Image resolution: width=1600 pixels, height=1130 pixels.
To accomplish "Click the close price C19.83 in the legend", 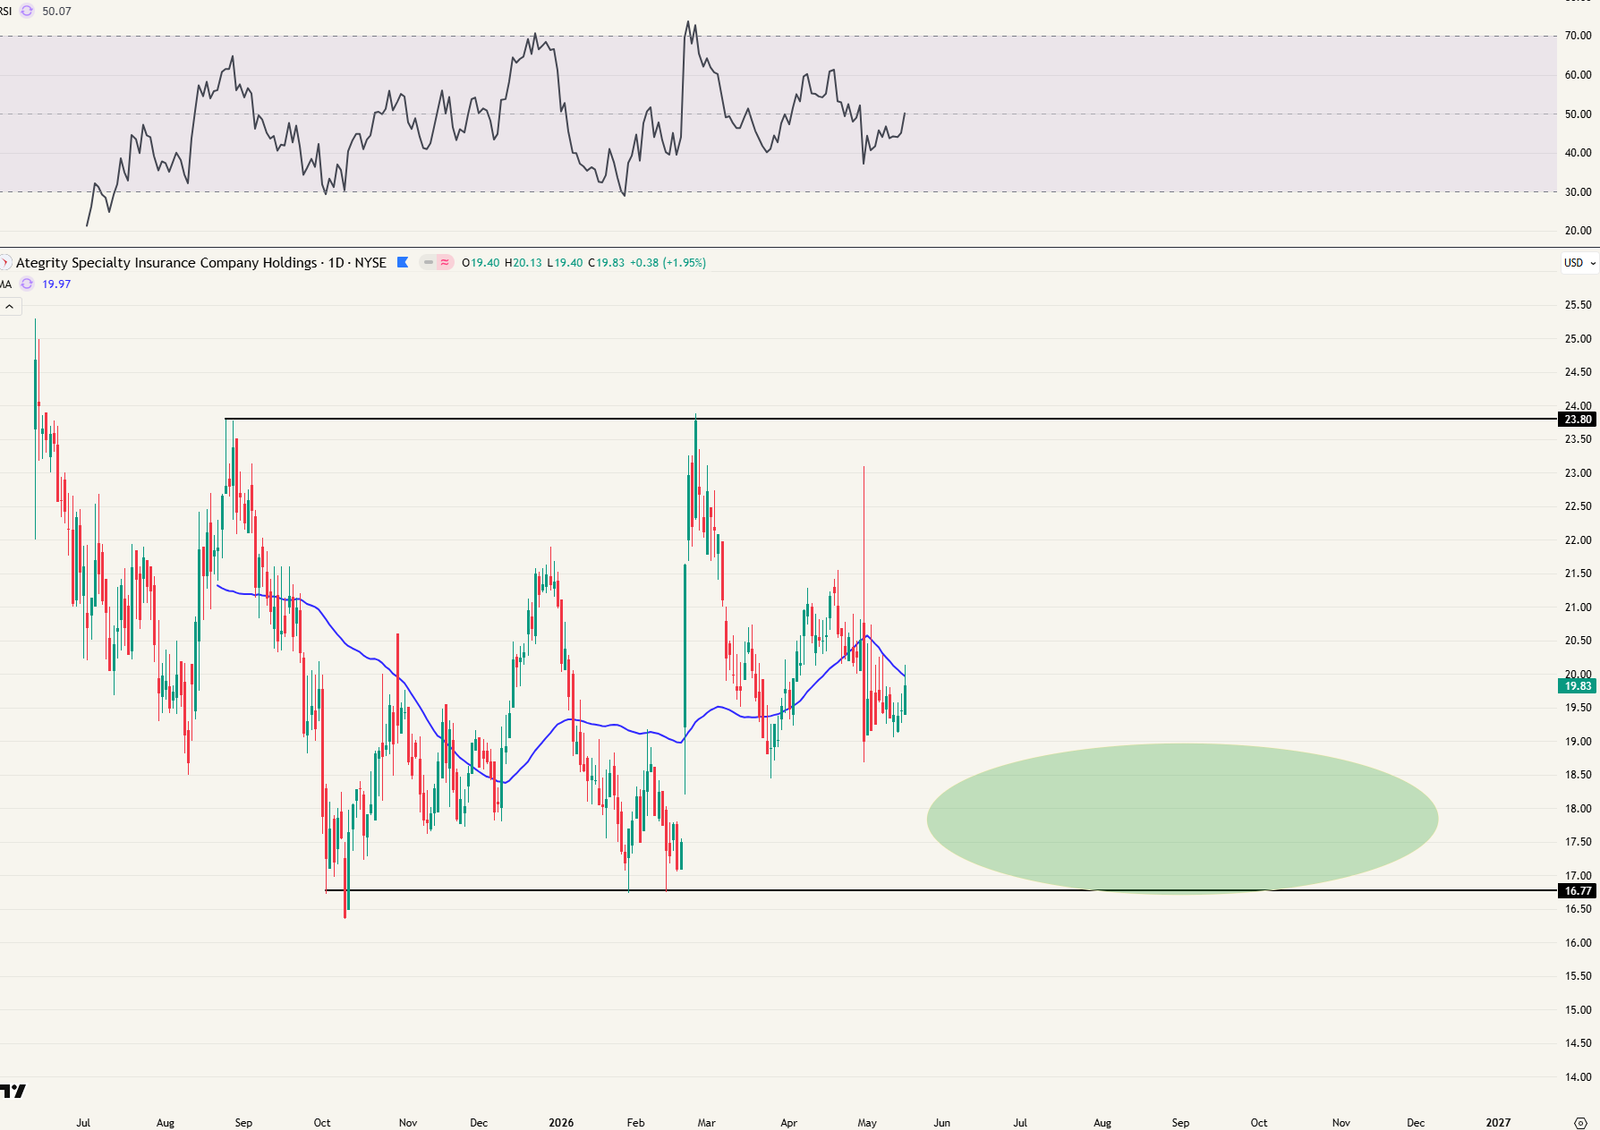I will click(x=606, y=263).
